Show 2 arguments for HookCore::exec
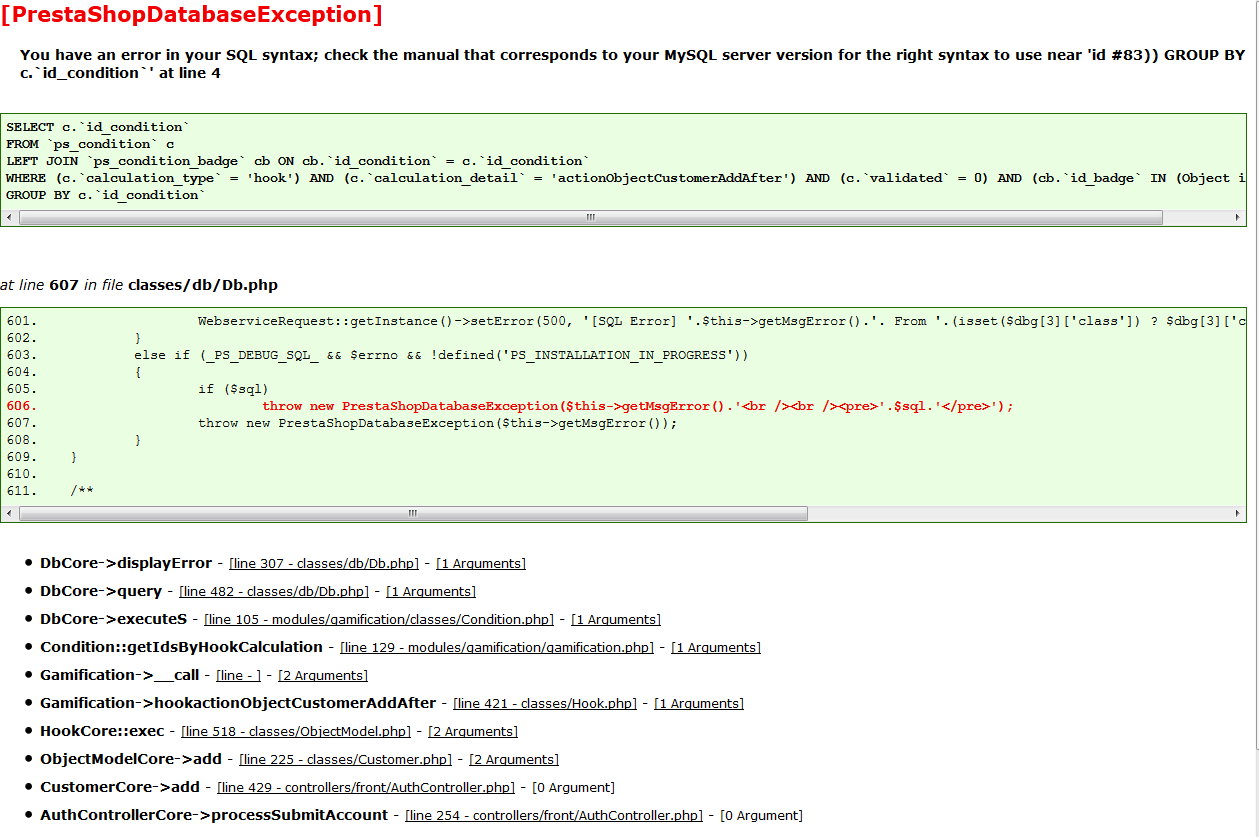 [473, 732]
